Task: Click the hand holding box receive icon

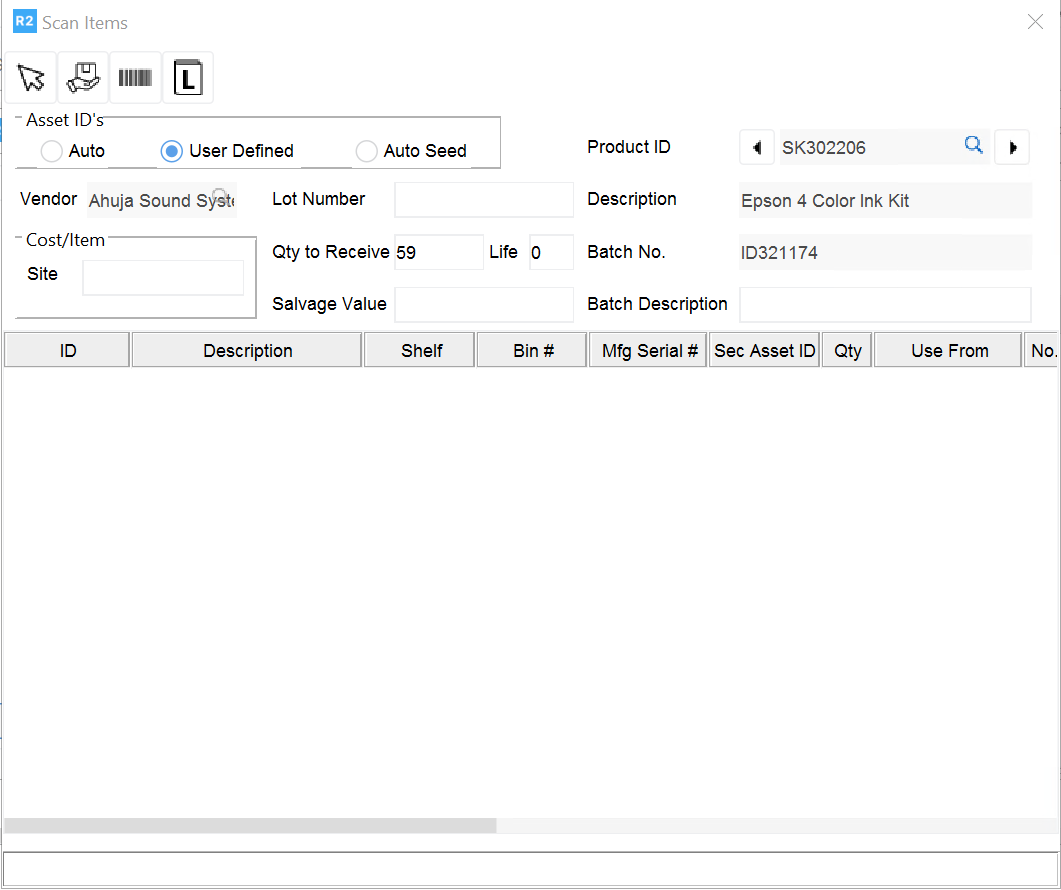Action: coord(83,78)
